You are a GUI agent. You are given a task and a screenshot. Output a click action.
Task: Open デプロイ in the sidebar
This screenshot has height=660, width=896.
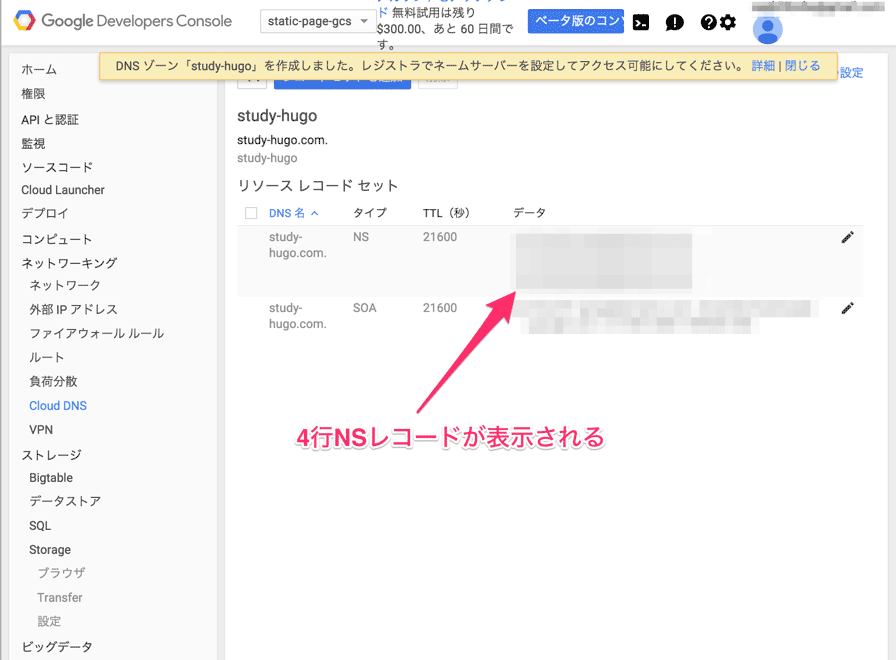click(x=45, y=213)
